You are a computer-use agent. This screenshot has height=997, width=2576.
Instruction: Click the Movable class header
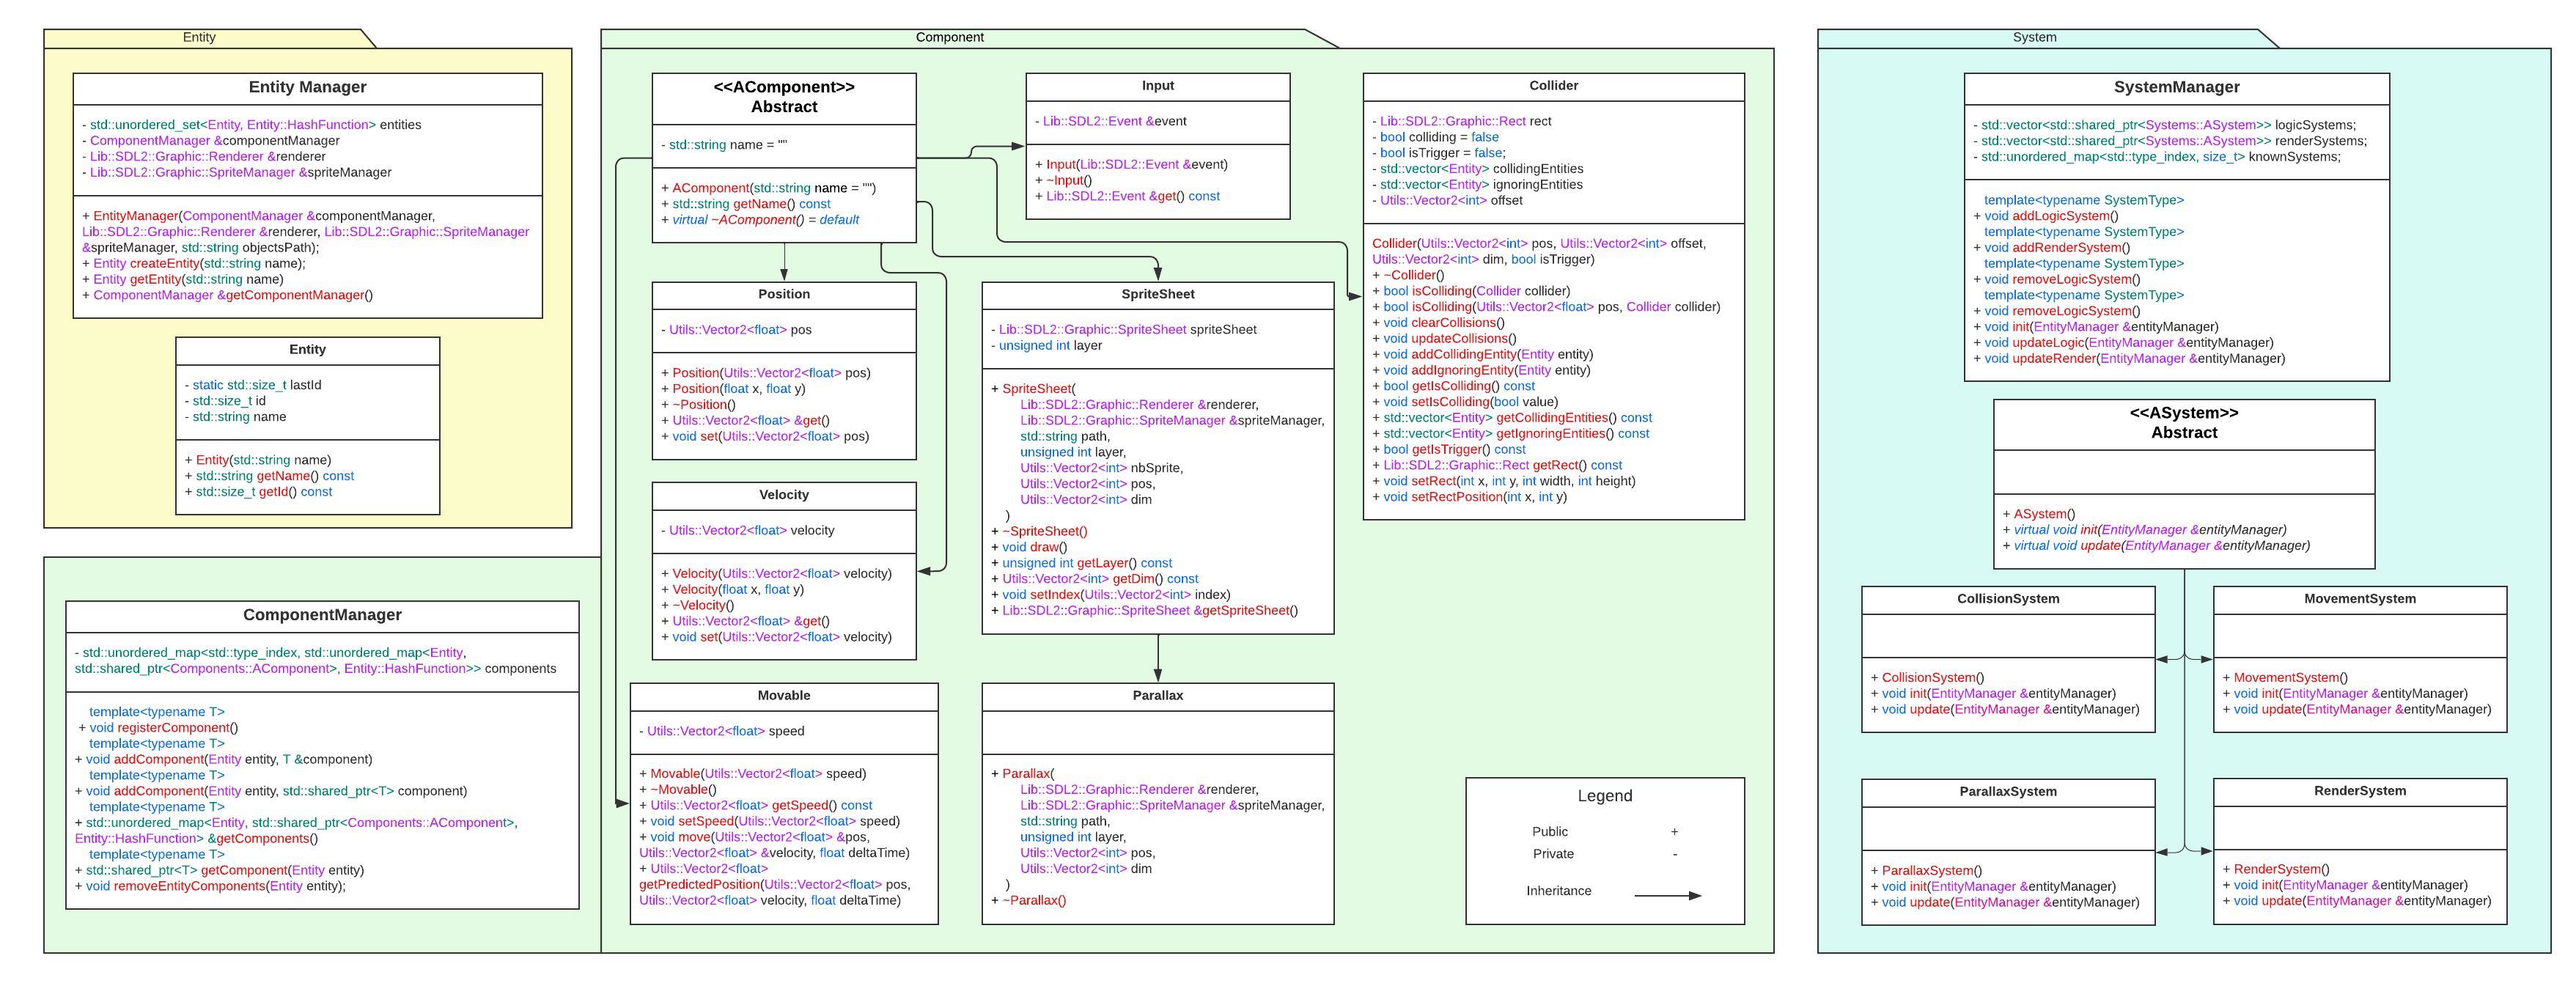(784, 695)
